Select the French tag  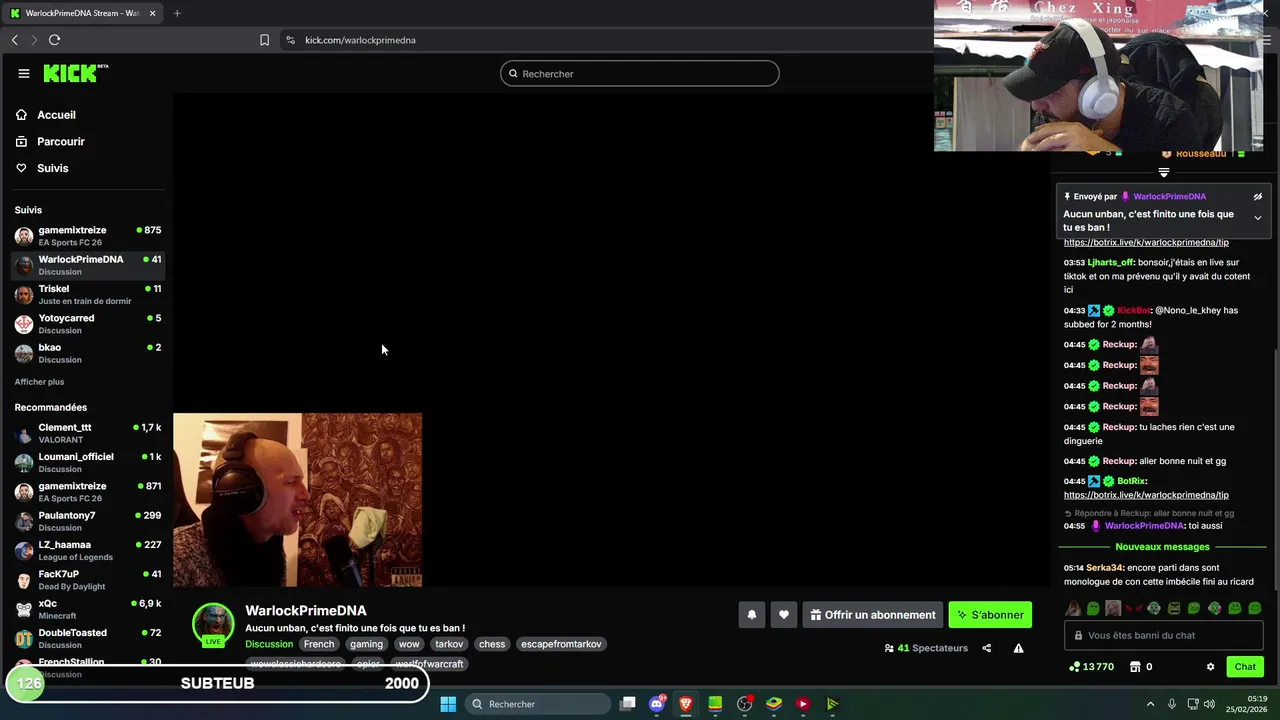click(319, 644)
